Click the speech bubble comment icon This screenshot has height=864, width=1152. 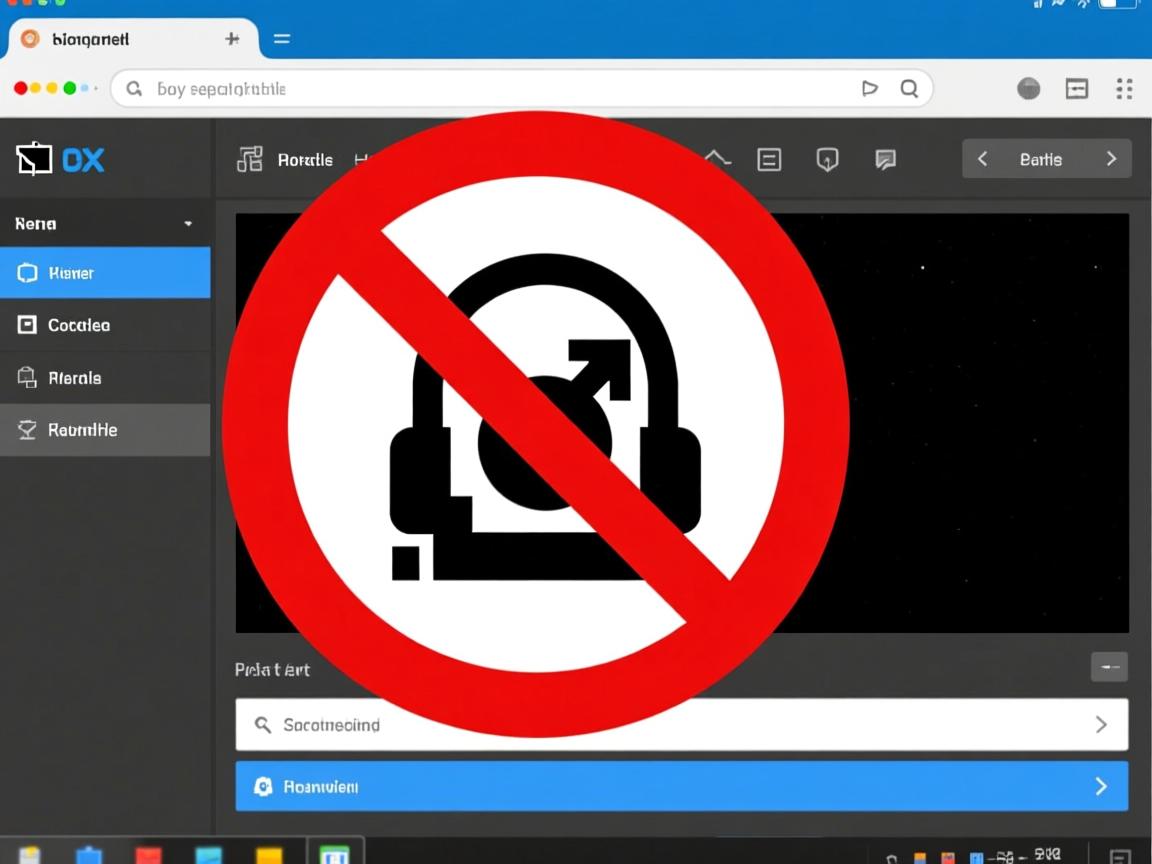click(x=885, y=160)
